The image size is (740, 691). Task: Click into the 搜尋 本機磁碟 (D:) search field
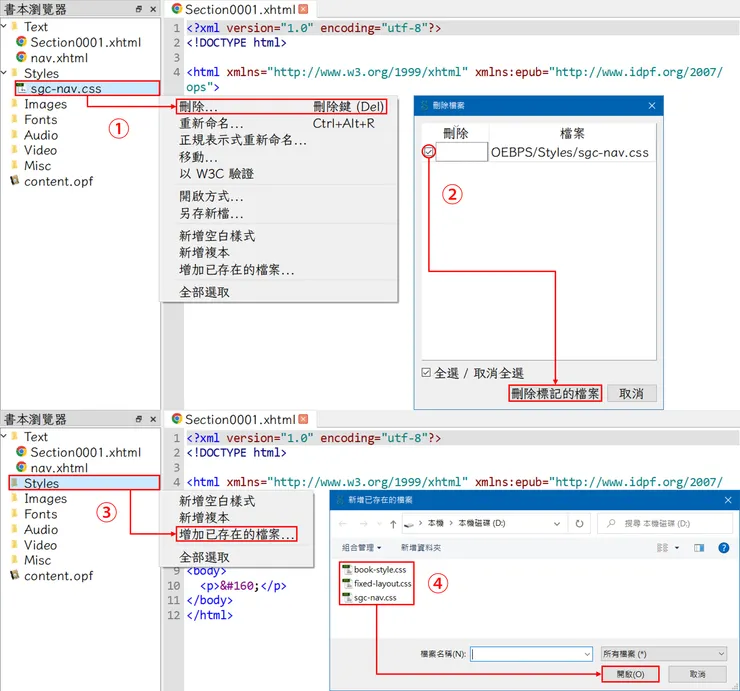point(664,523)
